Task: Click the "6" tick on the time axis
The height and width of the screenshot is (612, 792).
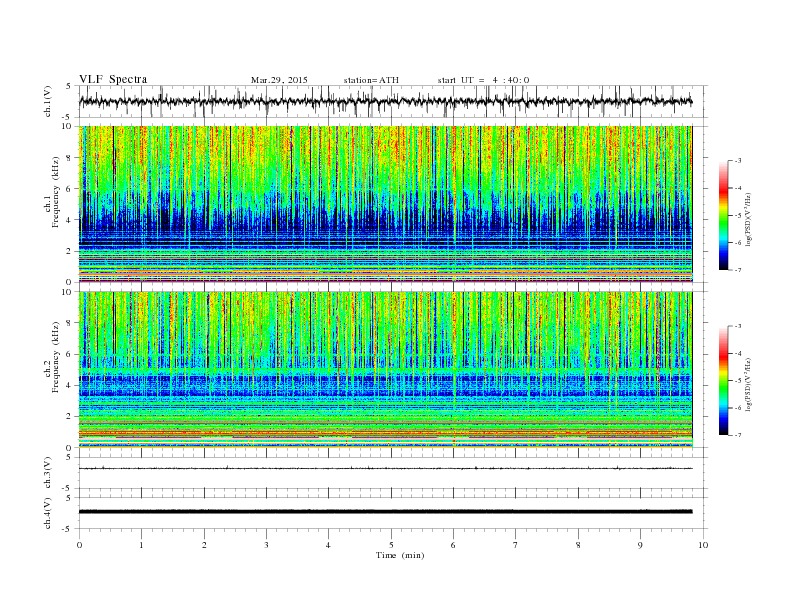Action: pos(453,545)
